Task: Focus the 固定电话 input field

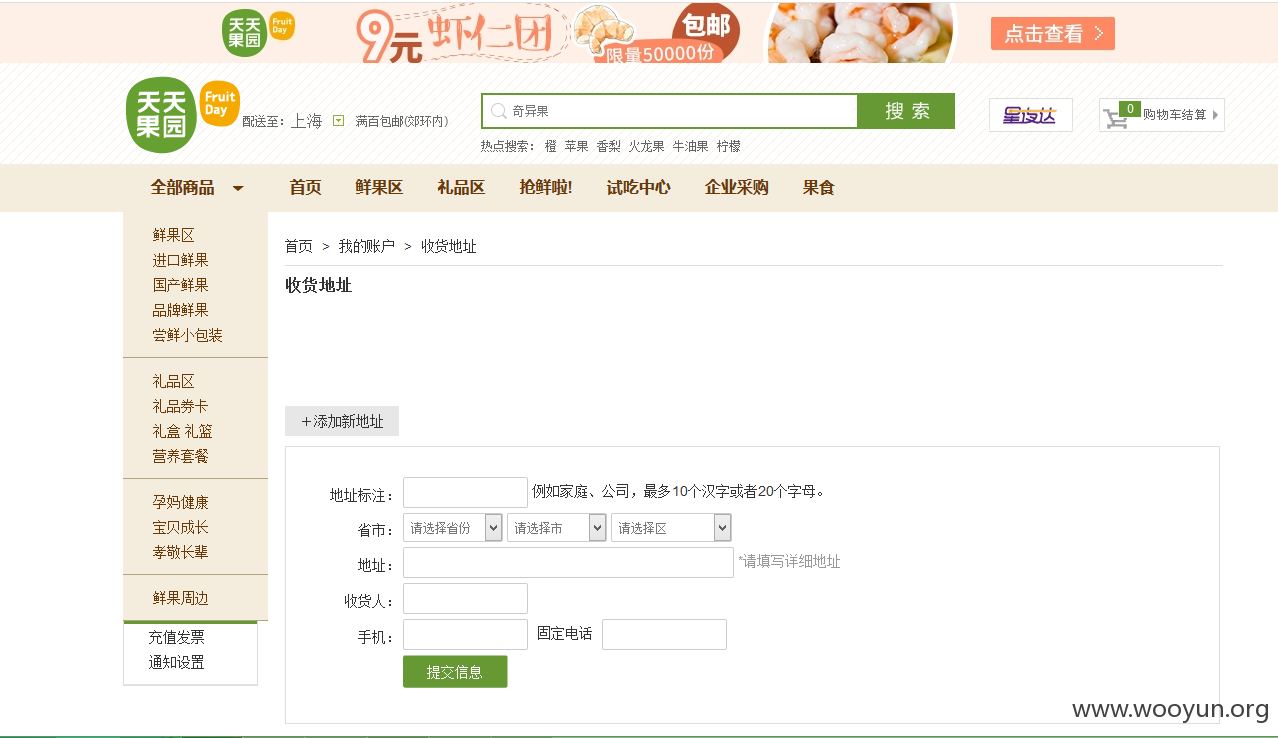Action: click(x=664, y=635)
